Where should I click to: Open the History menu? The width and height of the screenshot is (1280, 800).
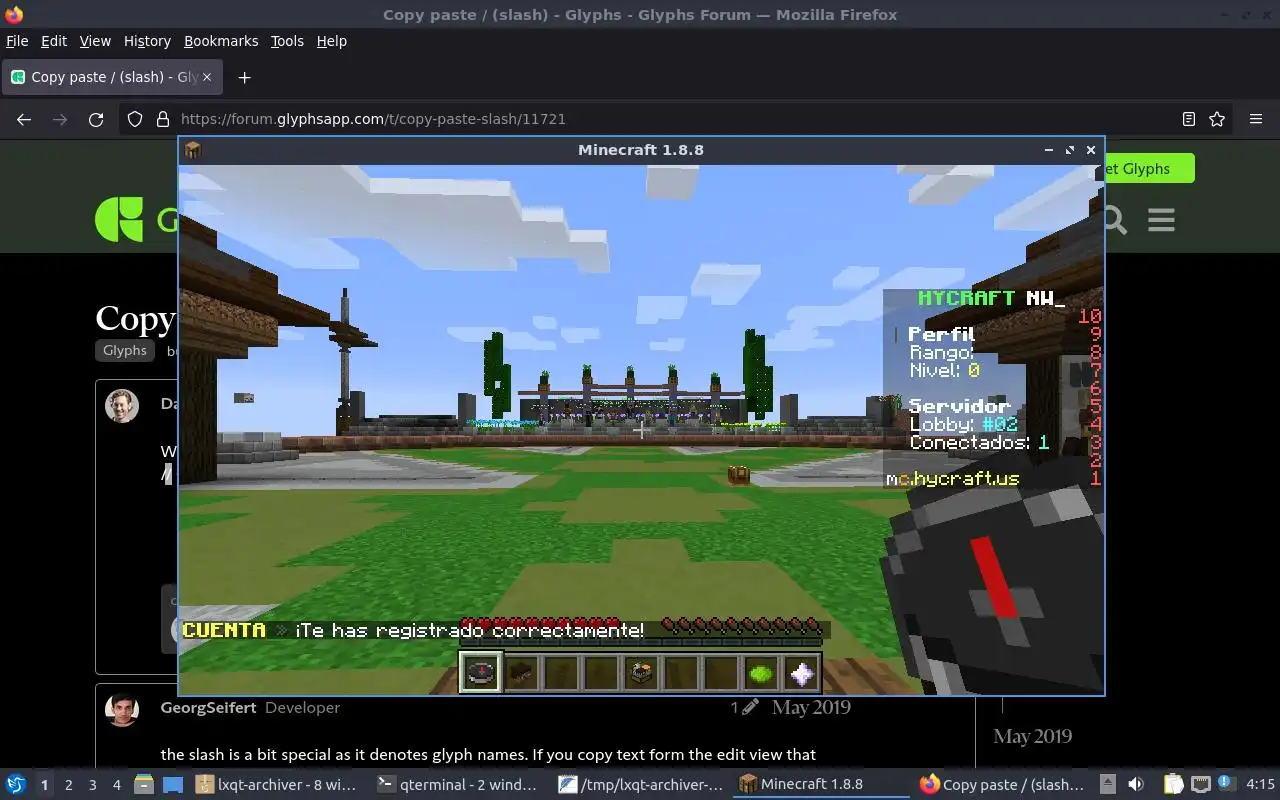click(x=147, y=41)
